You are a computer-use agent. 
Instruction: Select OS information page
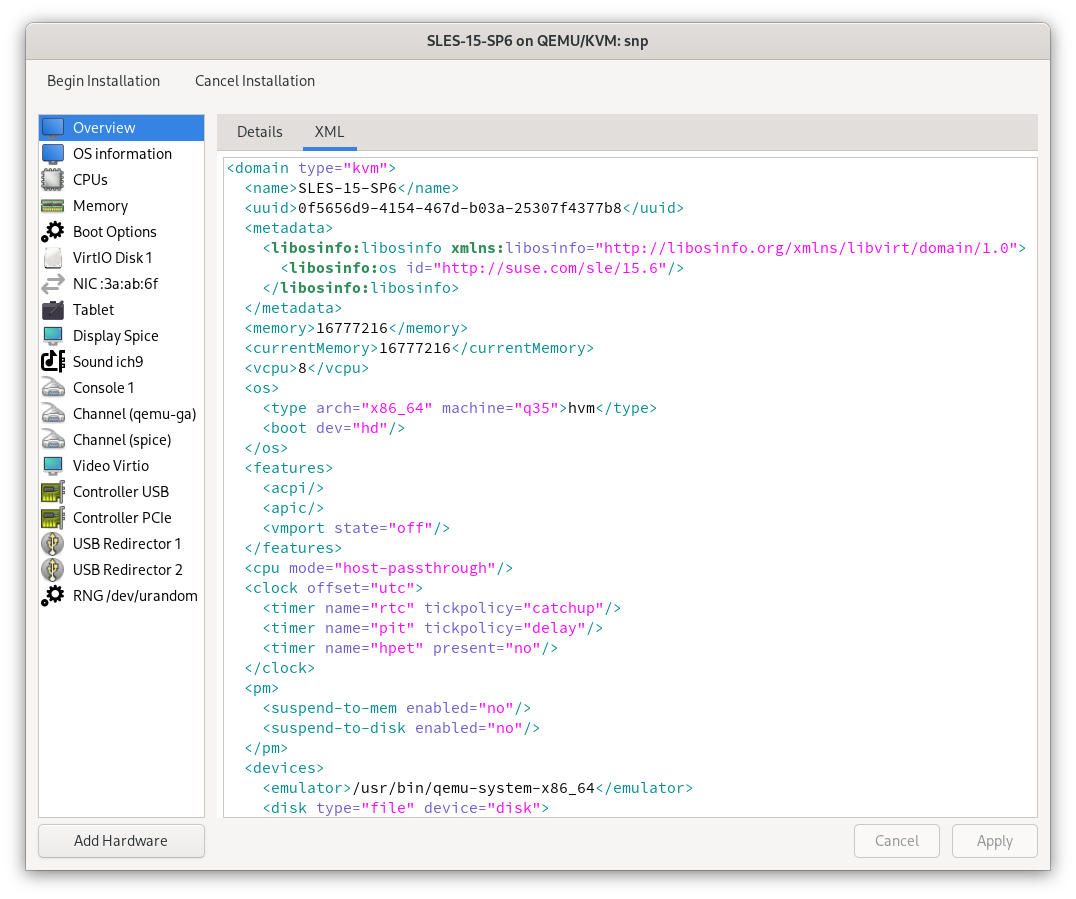pyautogui.click(x=121, y=153)
